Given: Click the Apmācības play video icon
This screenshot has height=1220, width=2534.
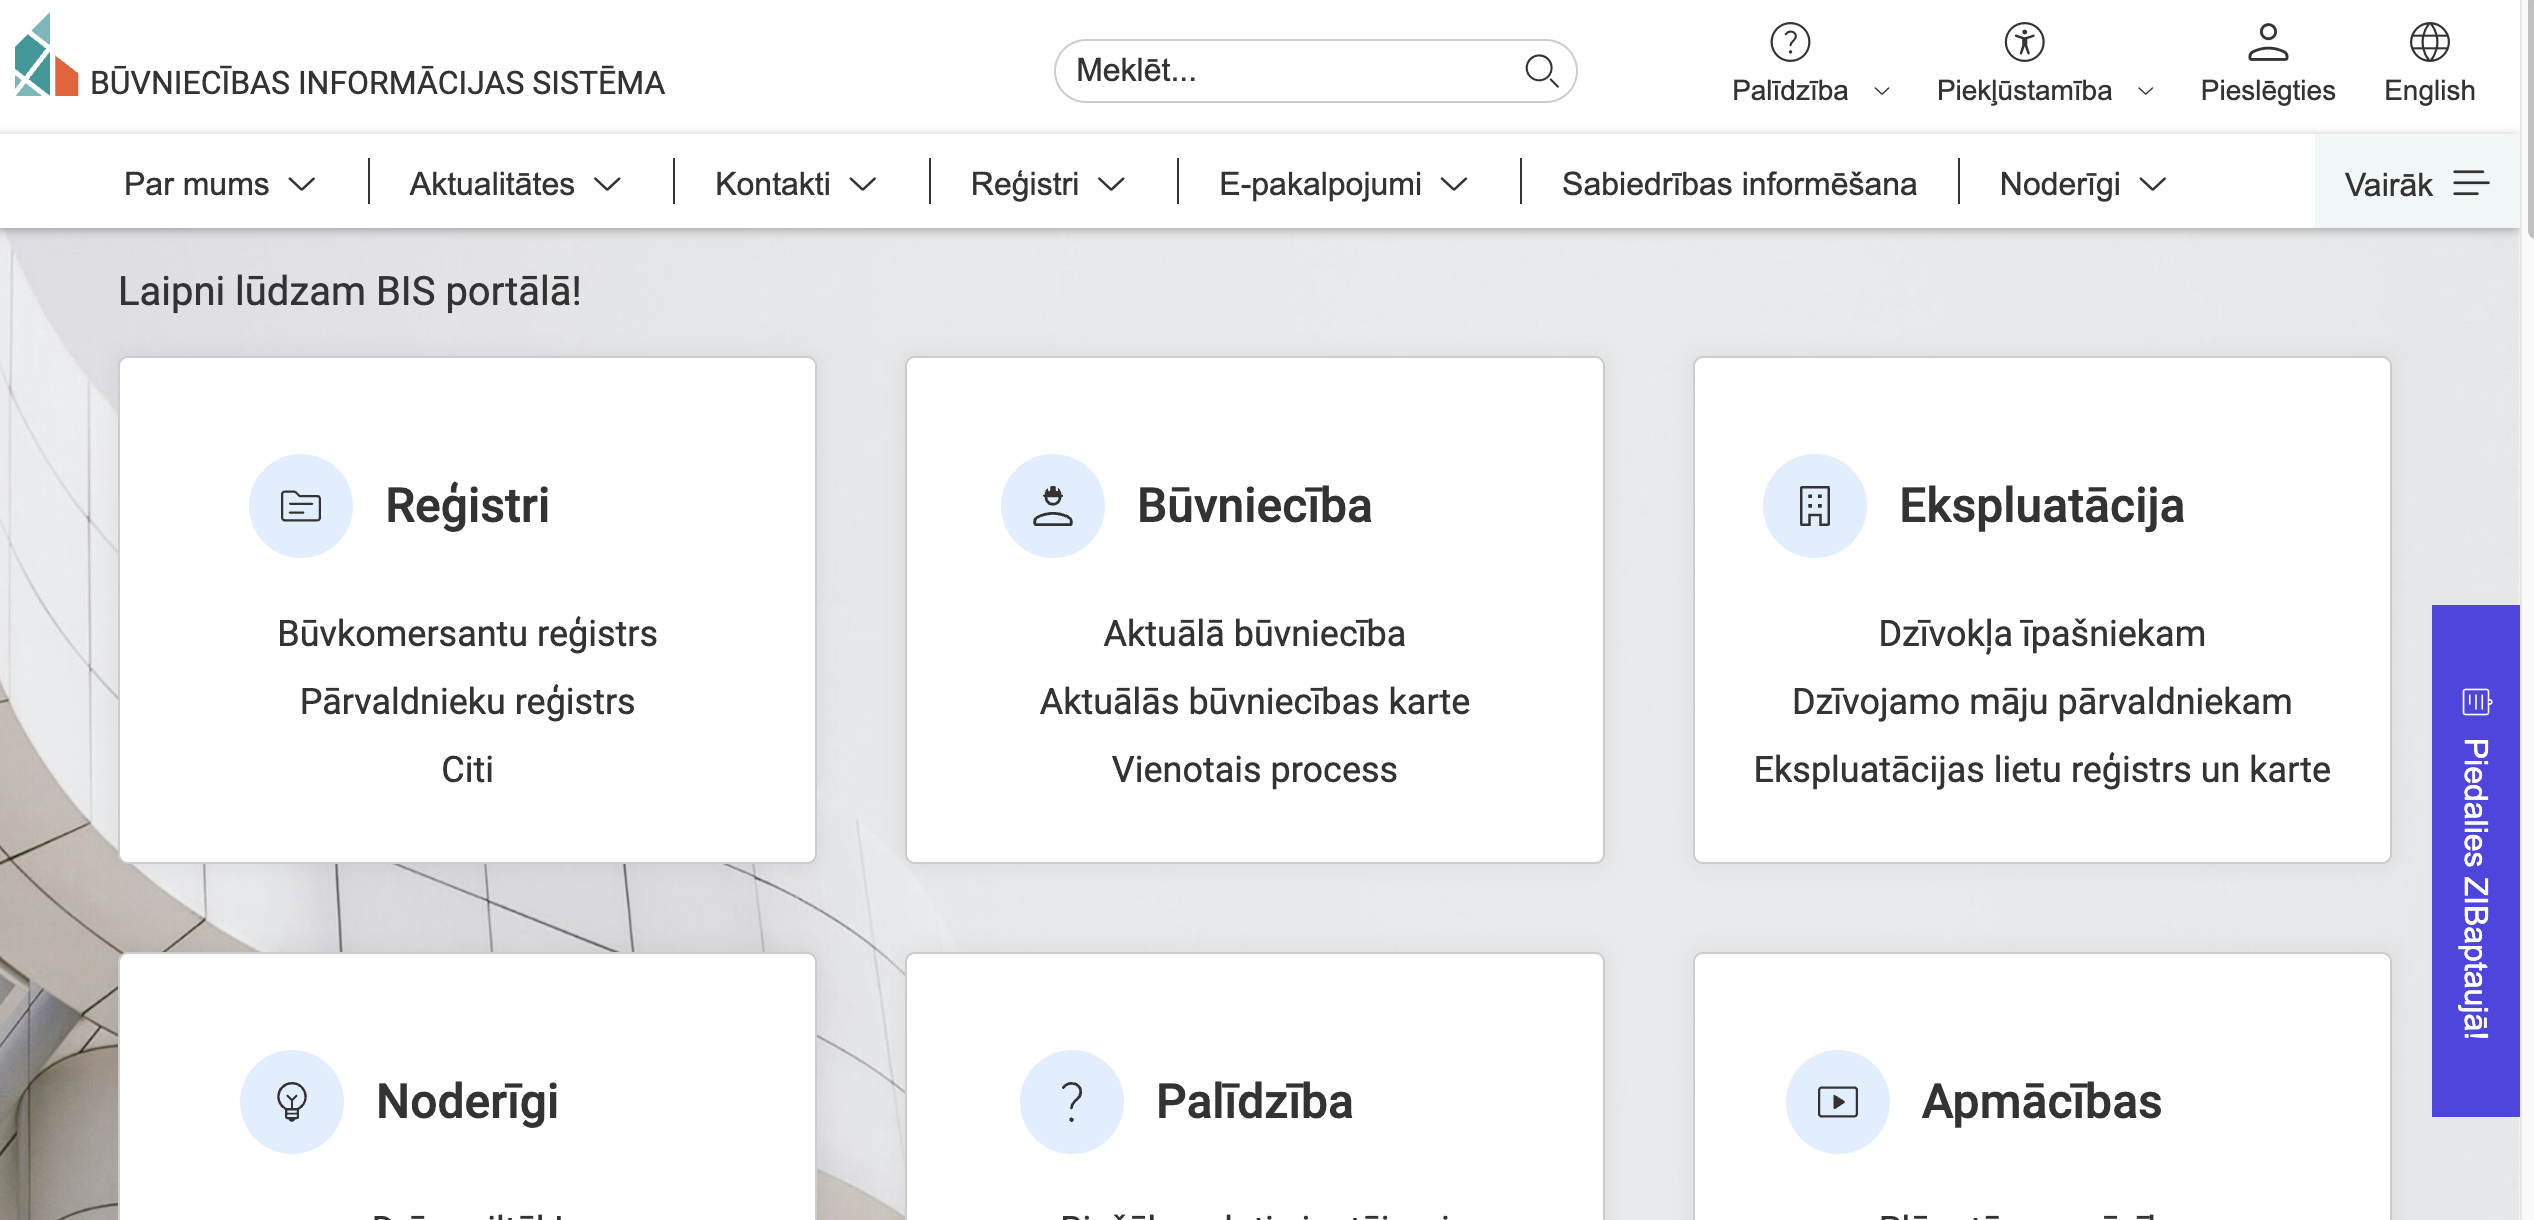Looking at the screenshot, I should [1838, 1102].
